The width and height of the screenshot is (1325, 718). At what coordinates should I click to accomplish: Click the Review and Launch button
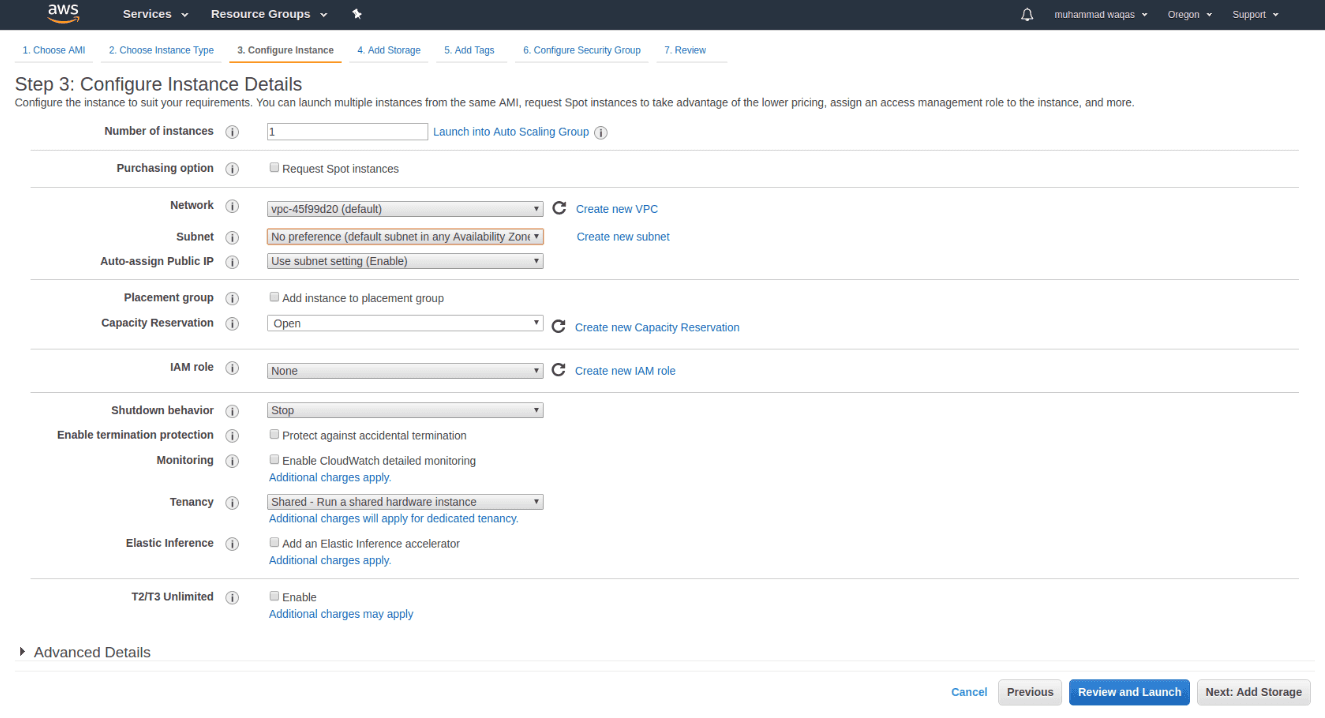[x=1129, y=692]
